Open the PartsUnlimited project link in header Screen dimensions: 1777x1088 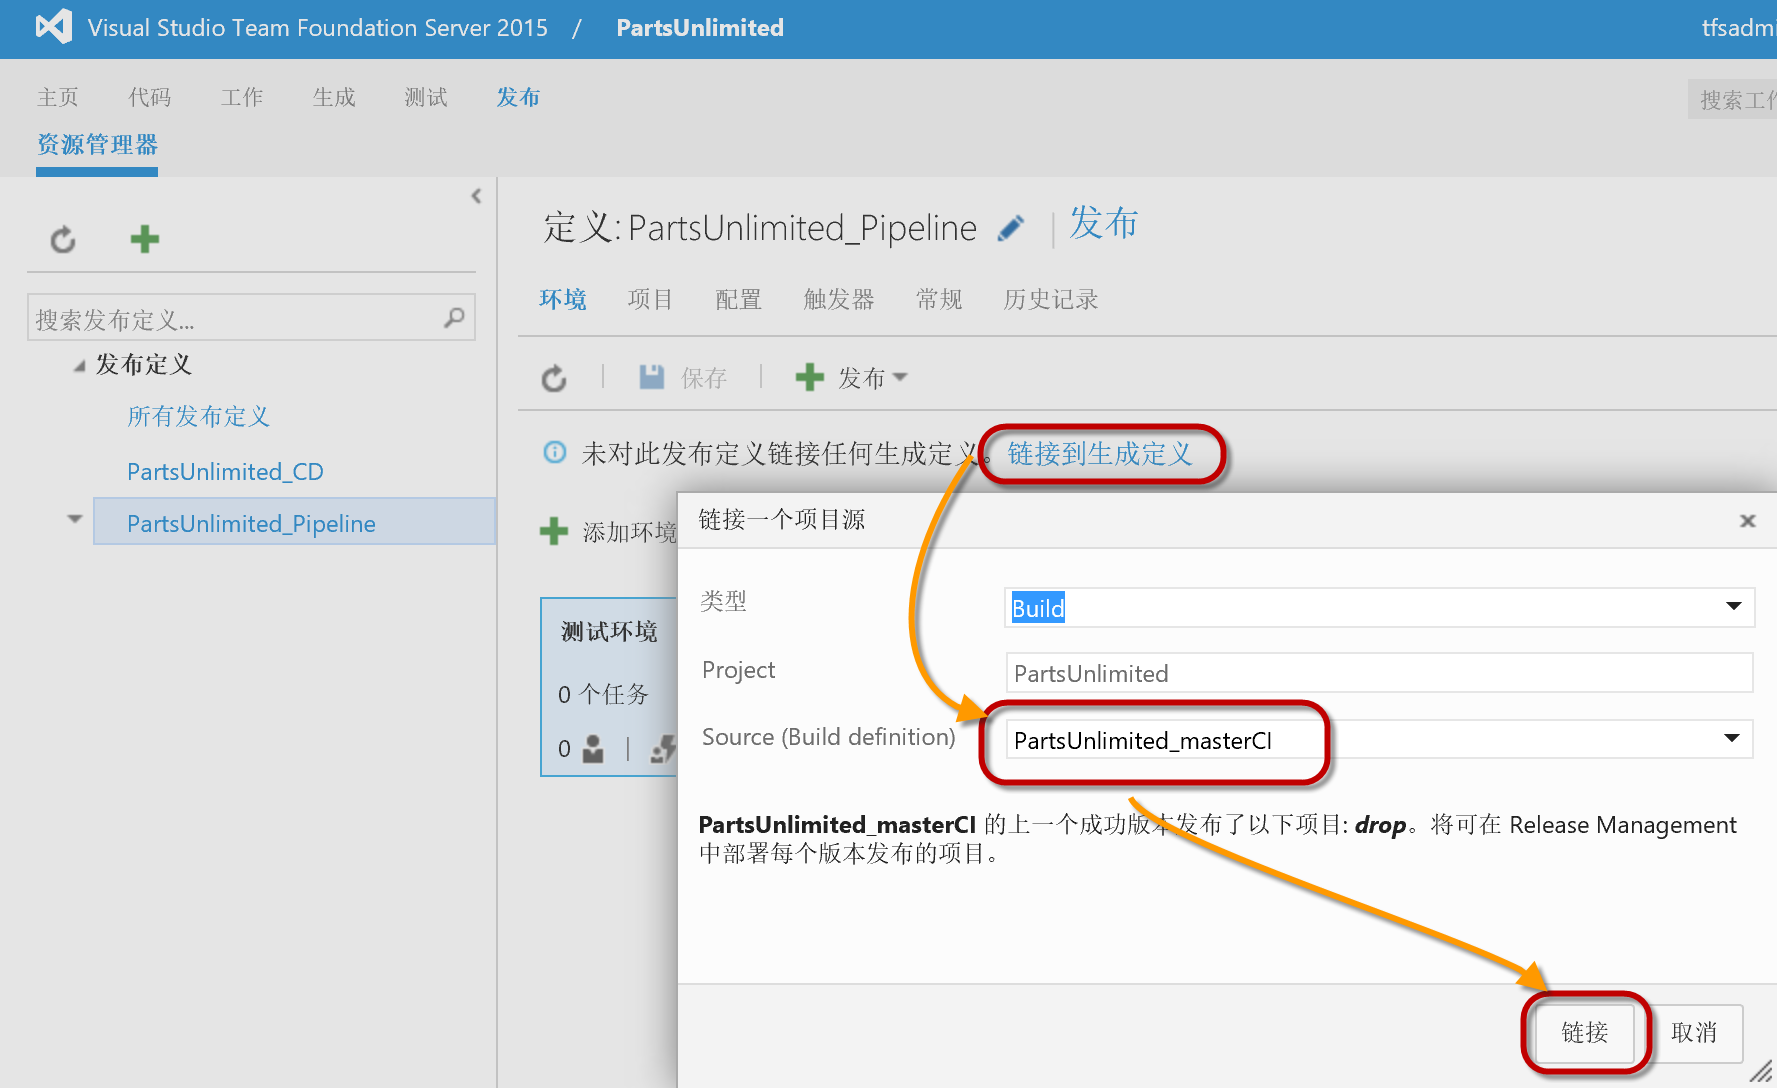point(700,28)
